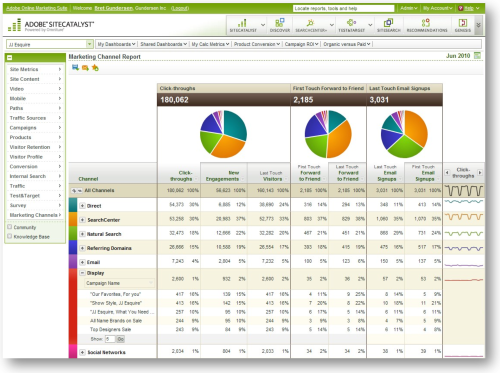This screenshot has width=500, height=373.
Task: Click the Show rows count field
Action: click(110, 339)
